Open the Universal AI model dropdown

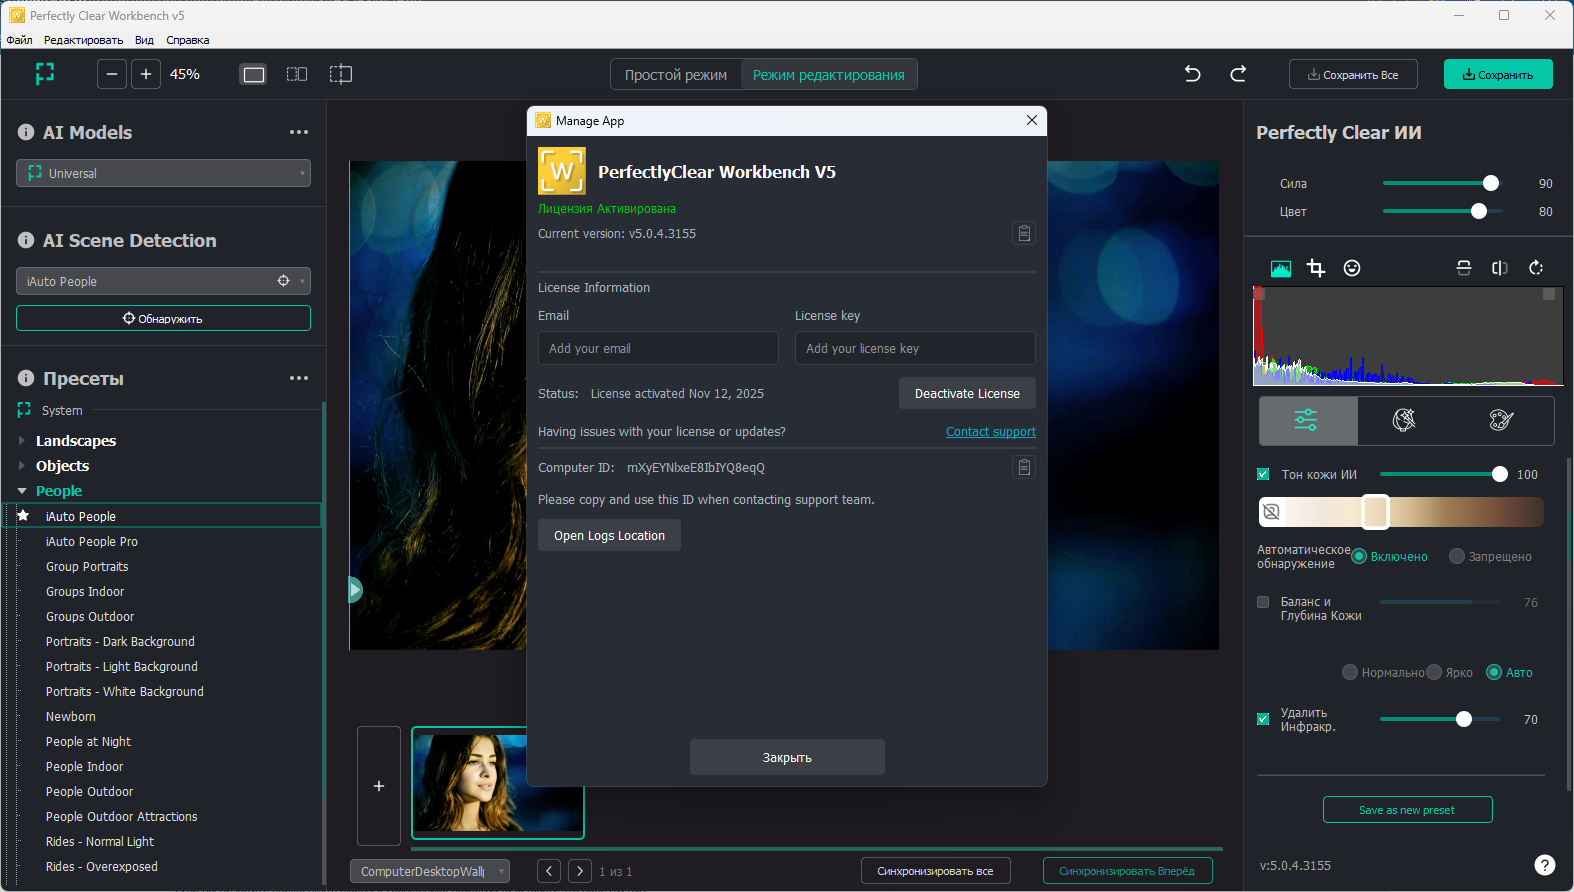(x=163, y=173)
